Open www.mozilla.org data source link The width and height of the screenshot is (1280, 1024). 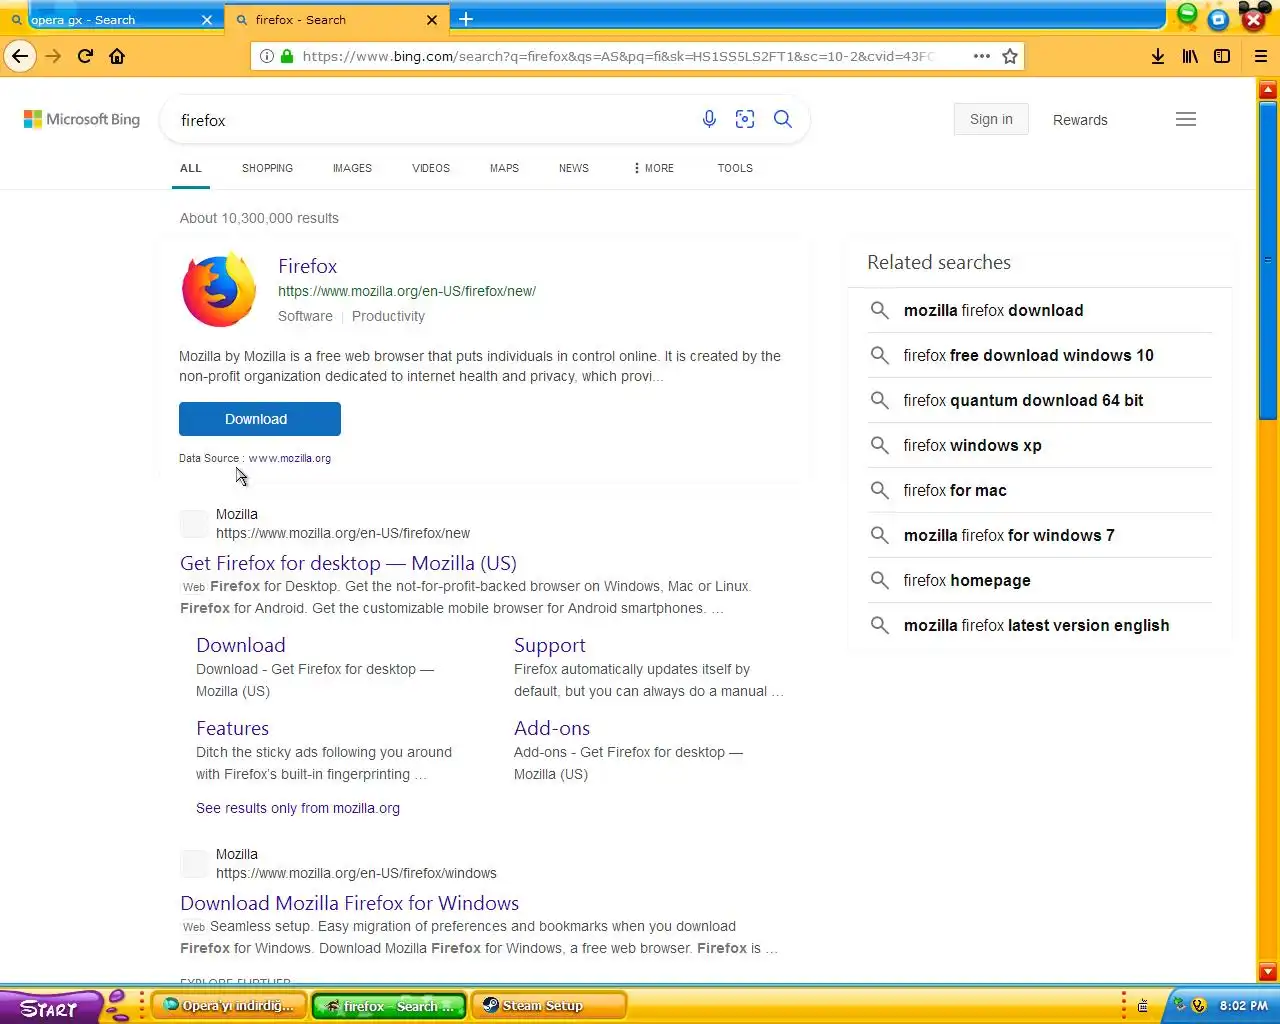click(290, 458)
